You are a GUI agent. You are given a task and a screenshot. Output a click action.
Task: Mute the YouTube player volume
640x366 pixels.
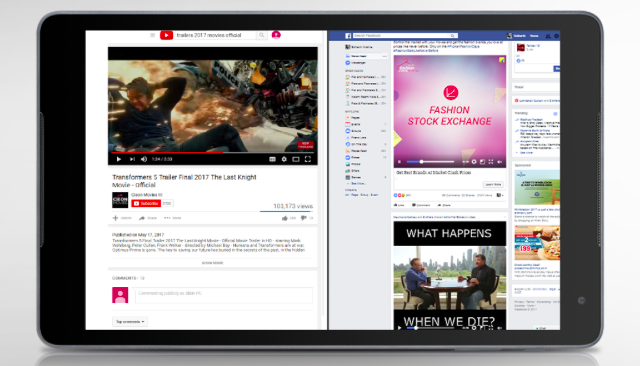[144, 159]
